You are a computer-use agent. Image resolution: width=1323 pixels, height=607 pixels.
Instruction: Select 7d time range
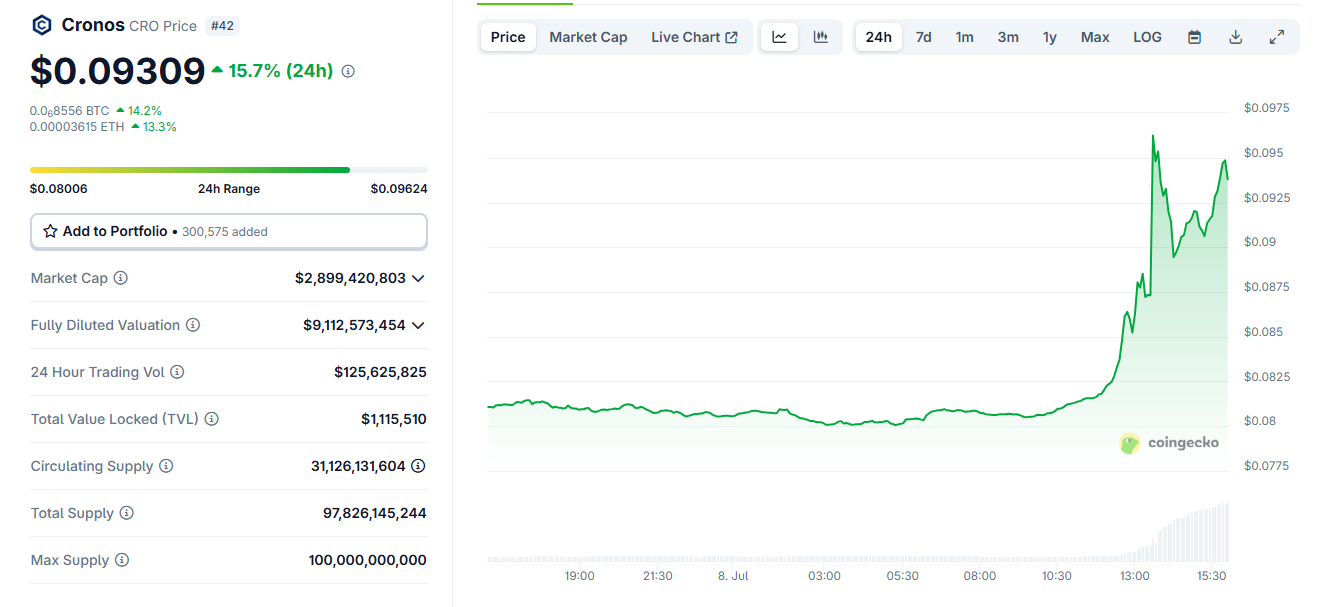point(923,37)
